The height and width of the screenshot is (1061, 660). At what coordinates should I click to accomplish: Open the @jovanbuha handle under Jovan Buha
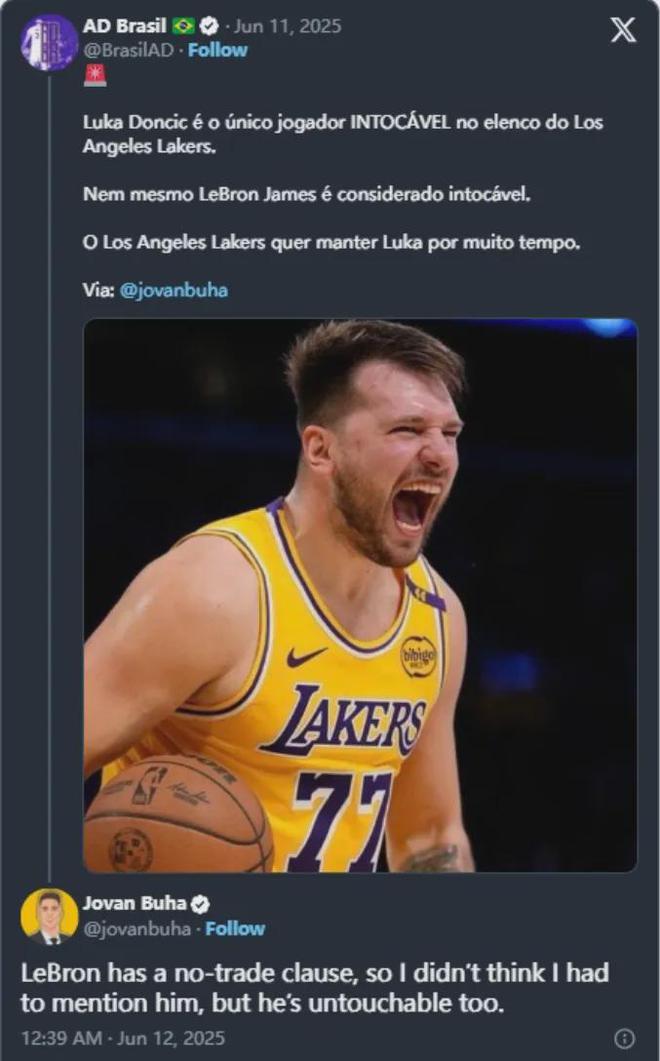point(136,929)
